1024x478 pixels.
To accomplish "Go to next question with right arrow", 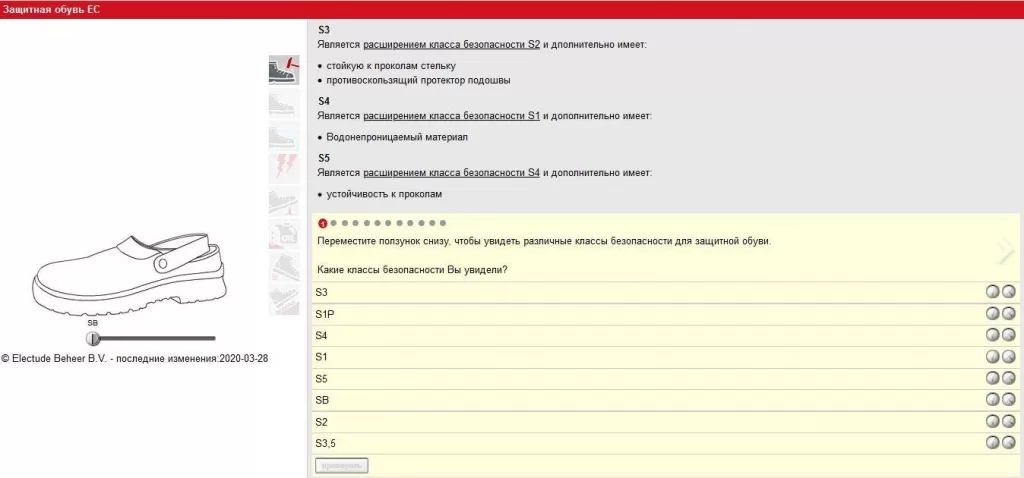I will [1005, 251].
